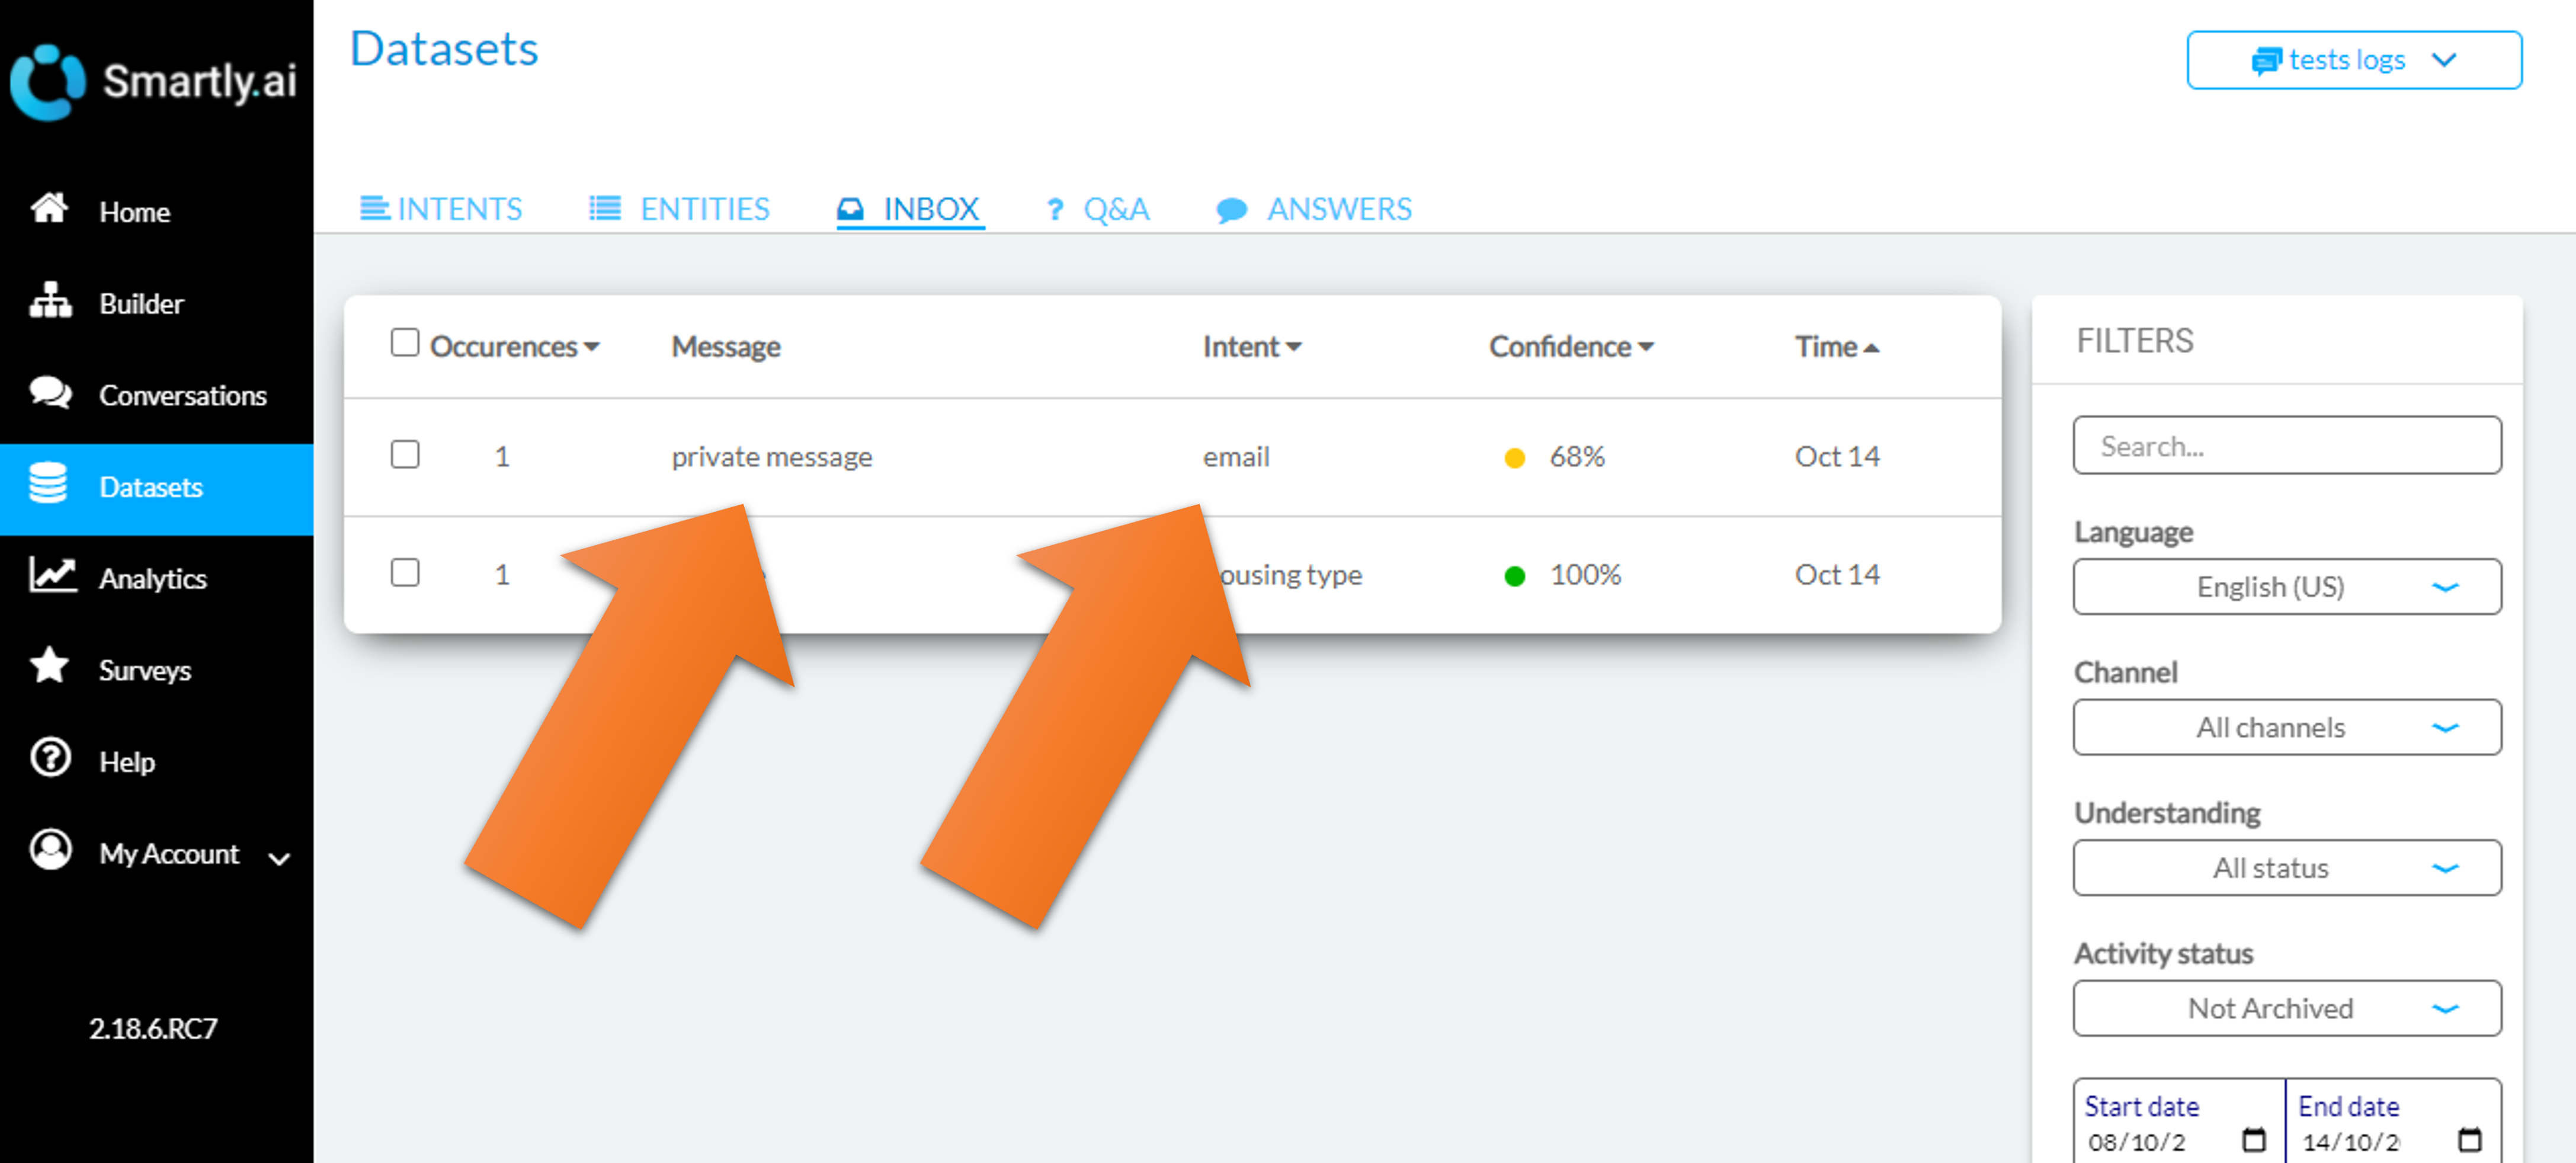The height and width of the screenshot is (1163, 2576).
Task: Click the yellow 68% confidence dot
Action: [1514, 458]
